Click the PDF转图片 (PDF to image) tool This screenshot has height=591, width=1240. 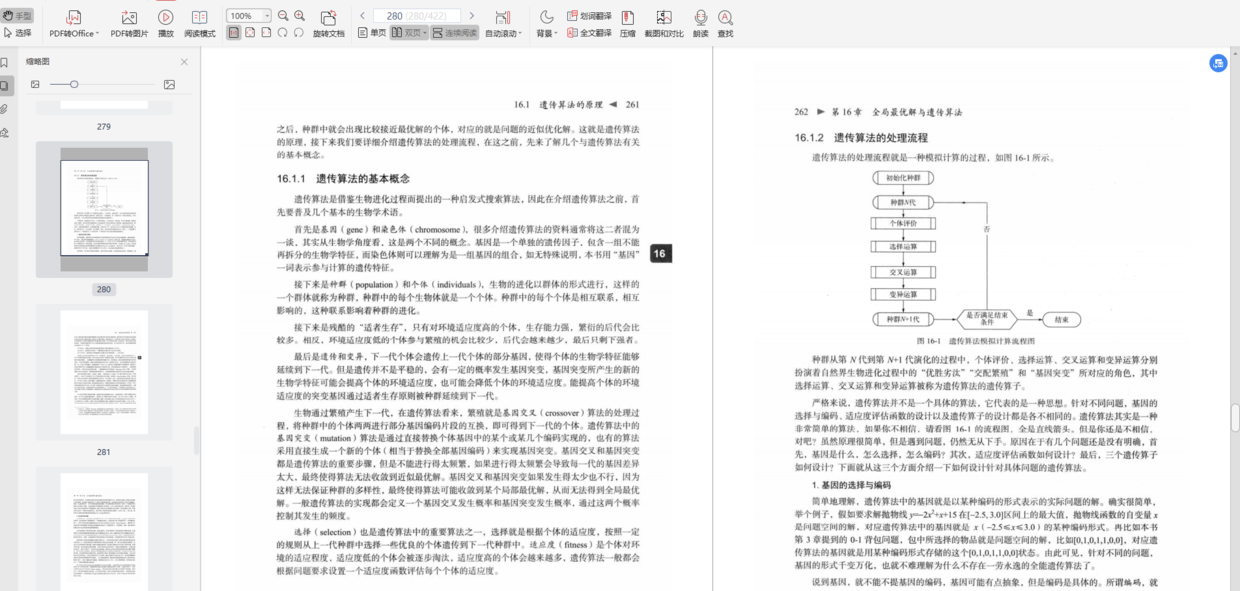click(129, 24)
